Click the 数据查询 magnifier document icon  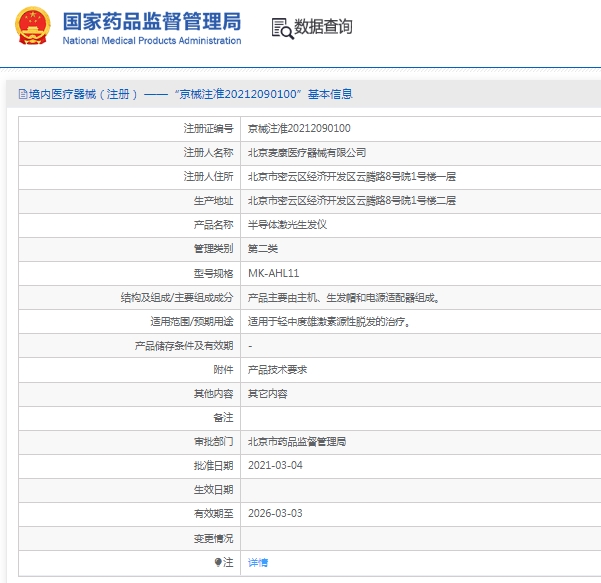pos(282,28)
